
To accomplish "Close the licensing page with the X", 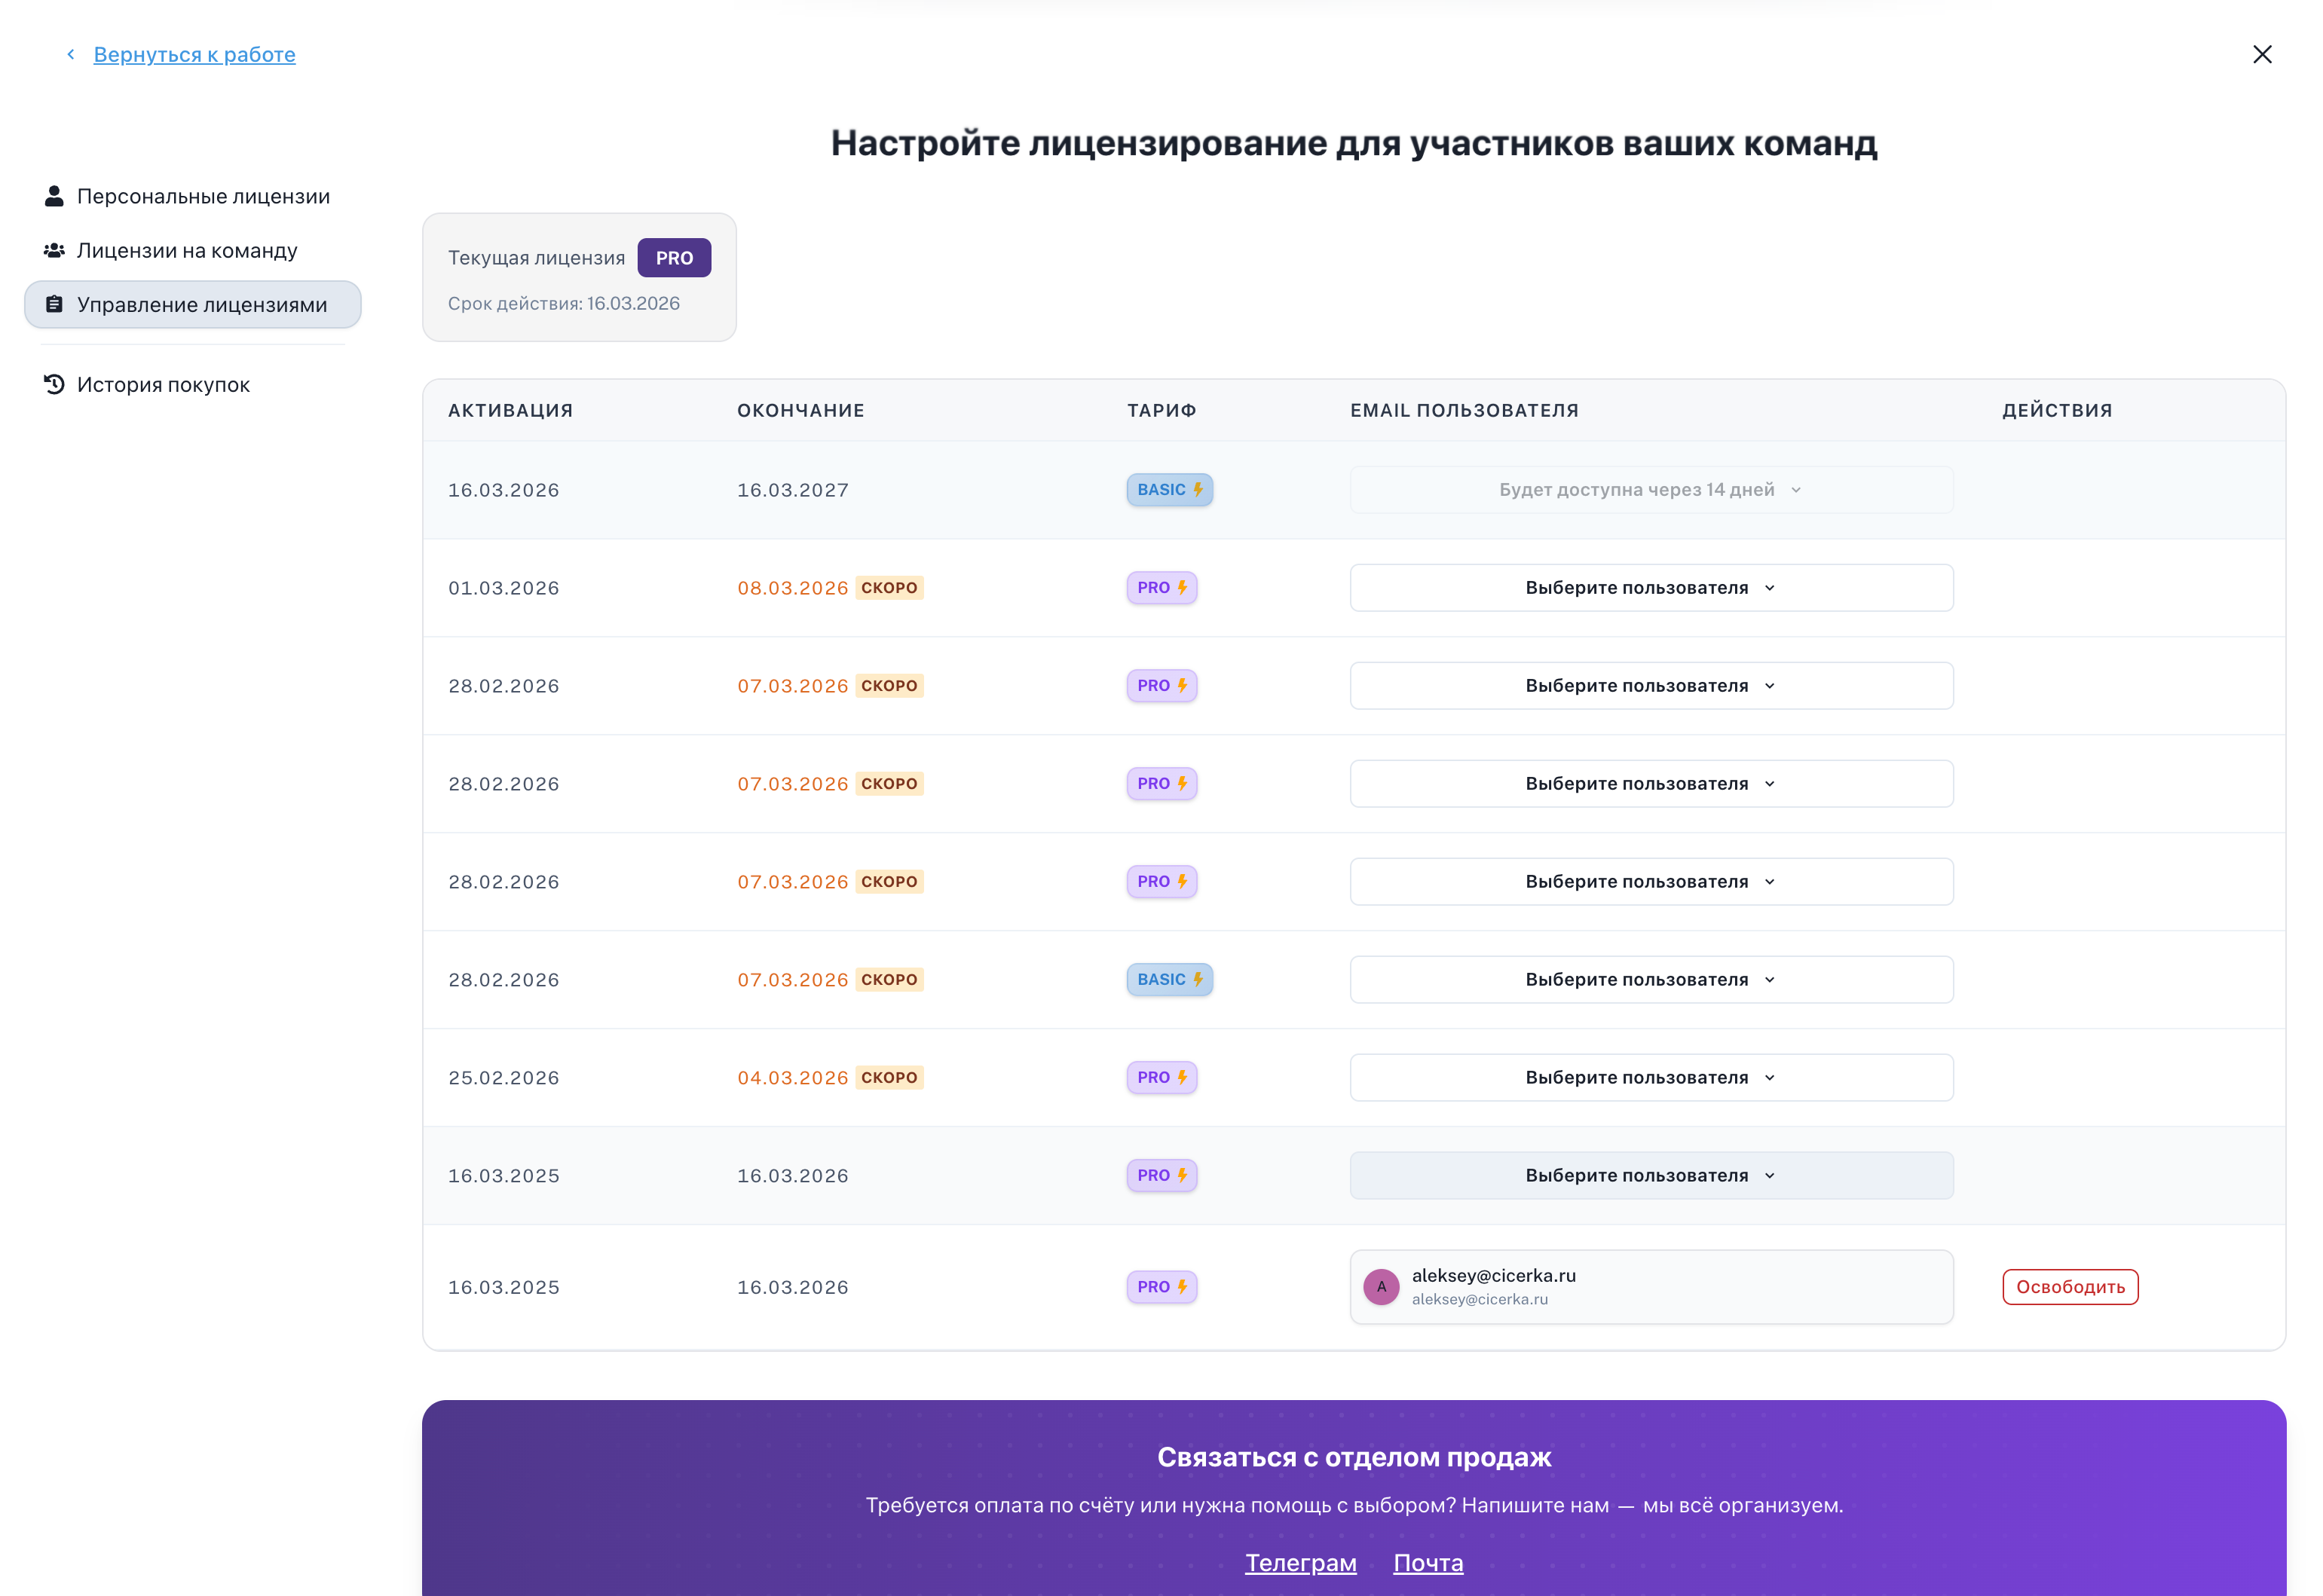I will pos(2261,55).
